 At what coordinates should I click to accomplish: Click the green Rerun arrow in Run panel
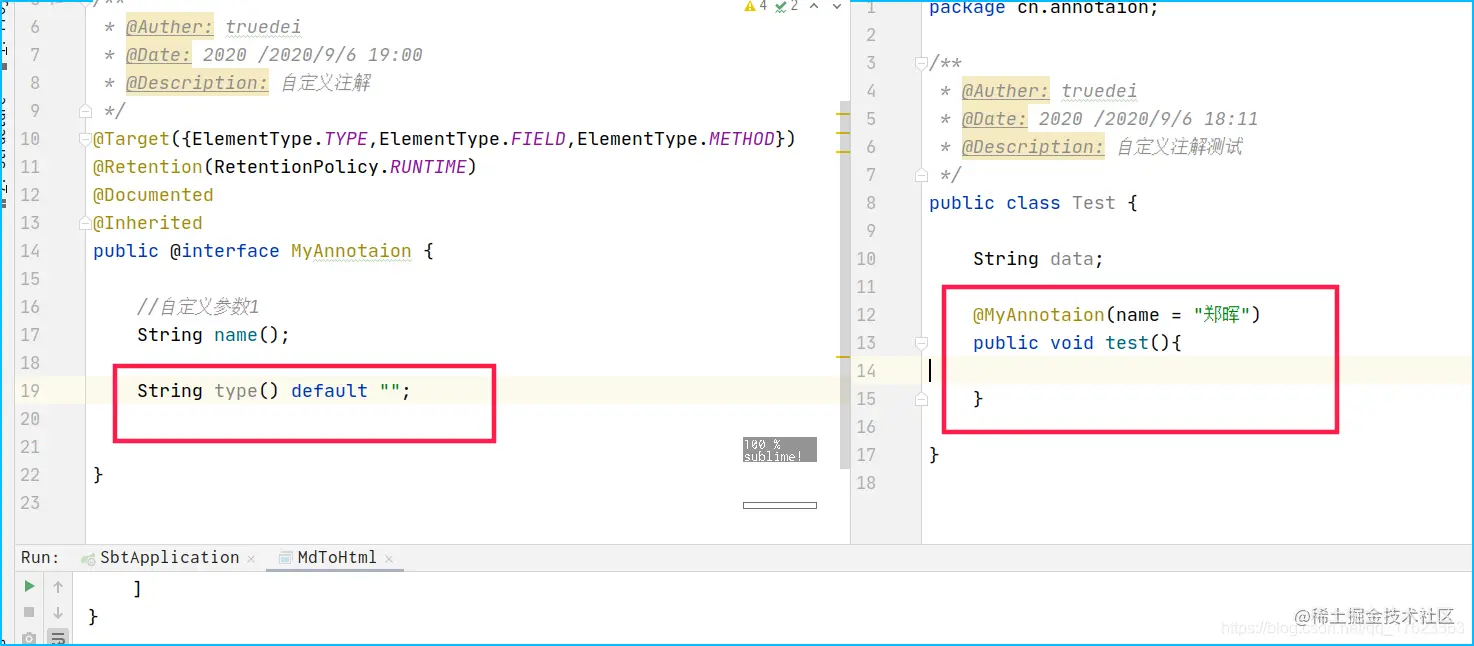pyautogui.click(x=30, y=587)
